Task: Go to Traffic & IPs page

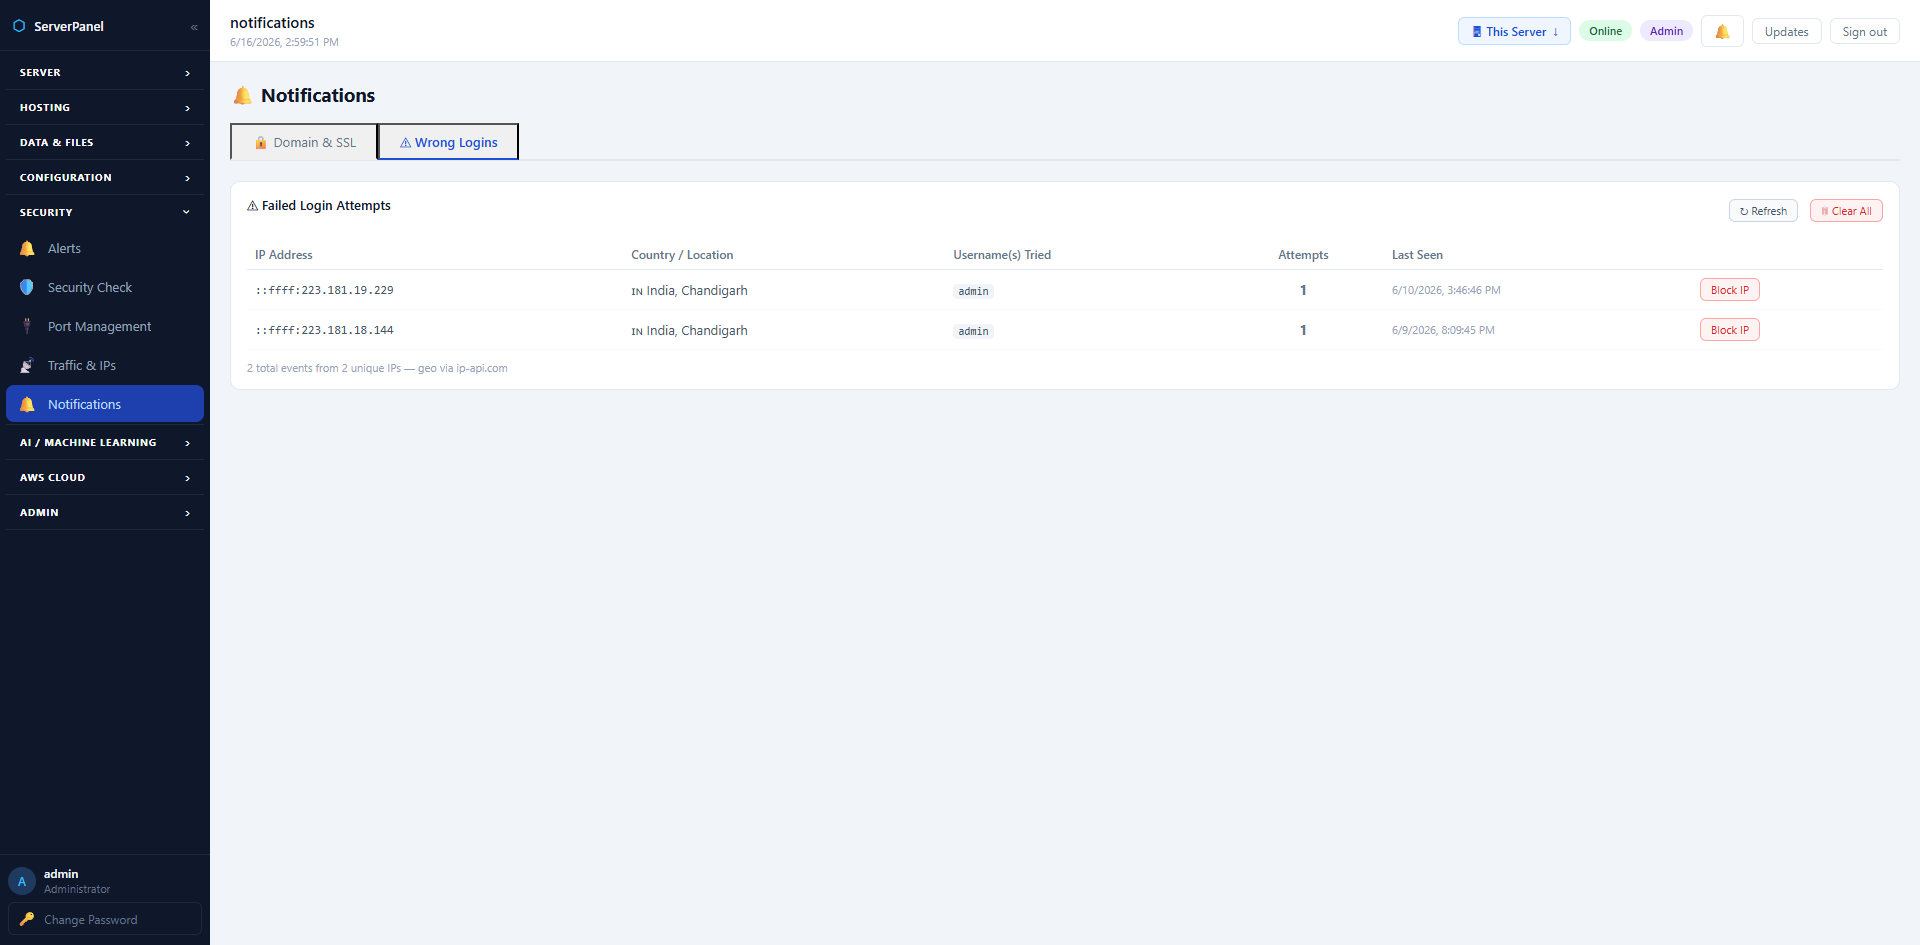Action: [x=105, y=366]
